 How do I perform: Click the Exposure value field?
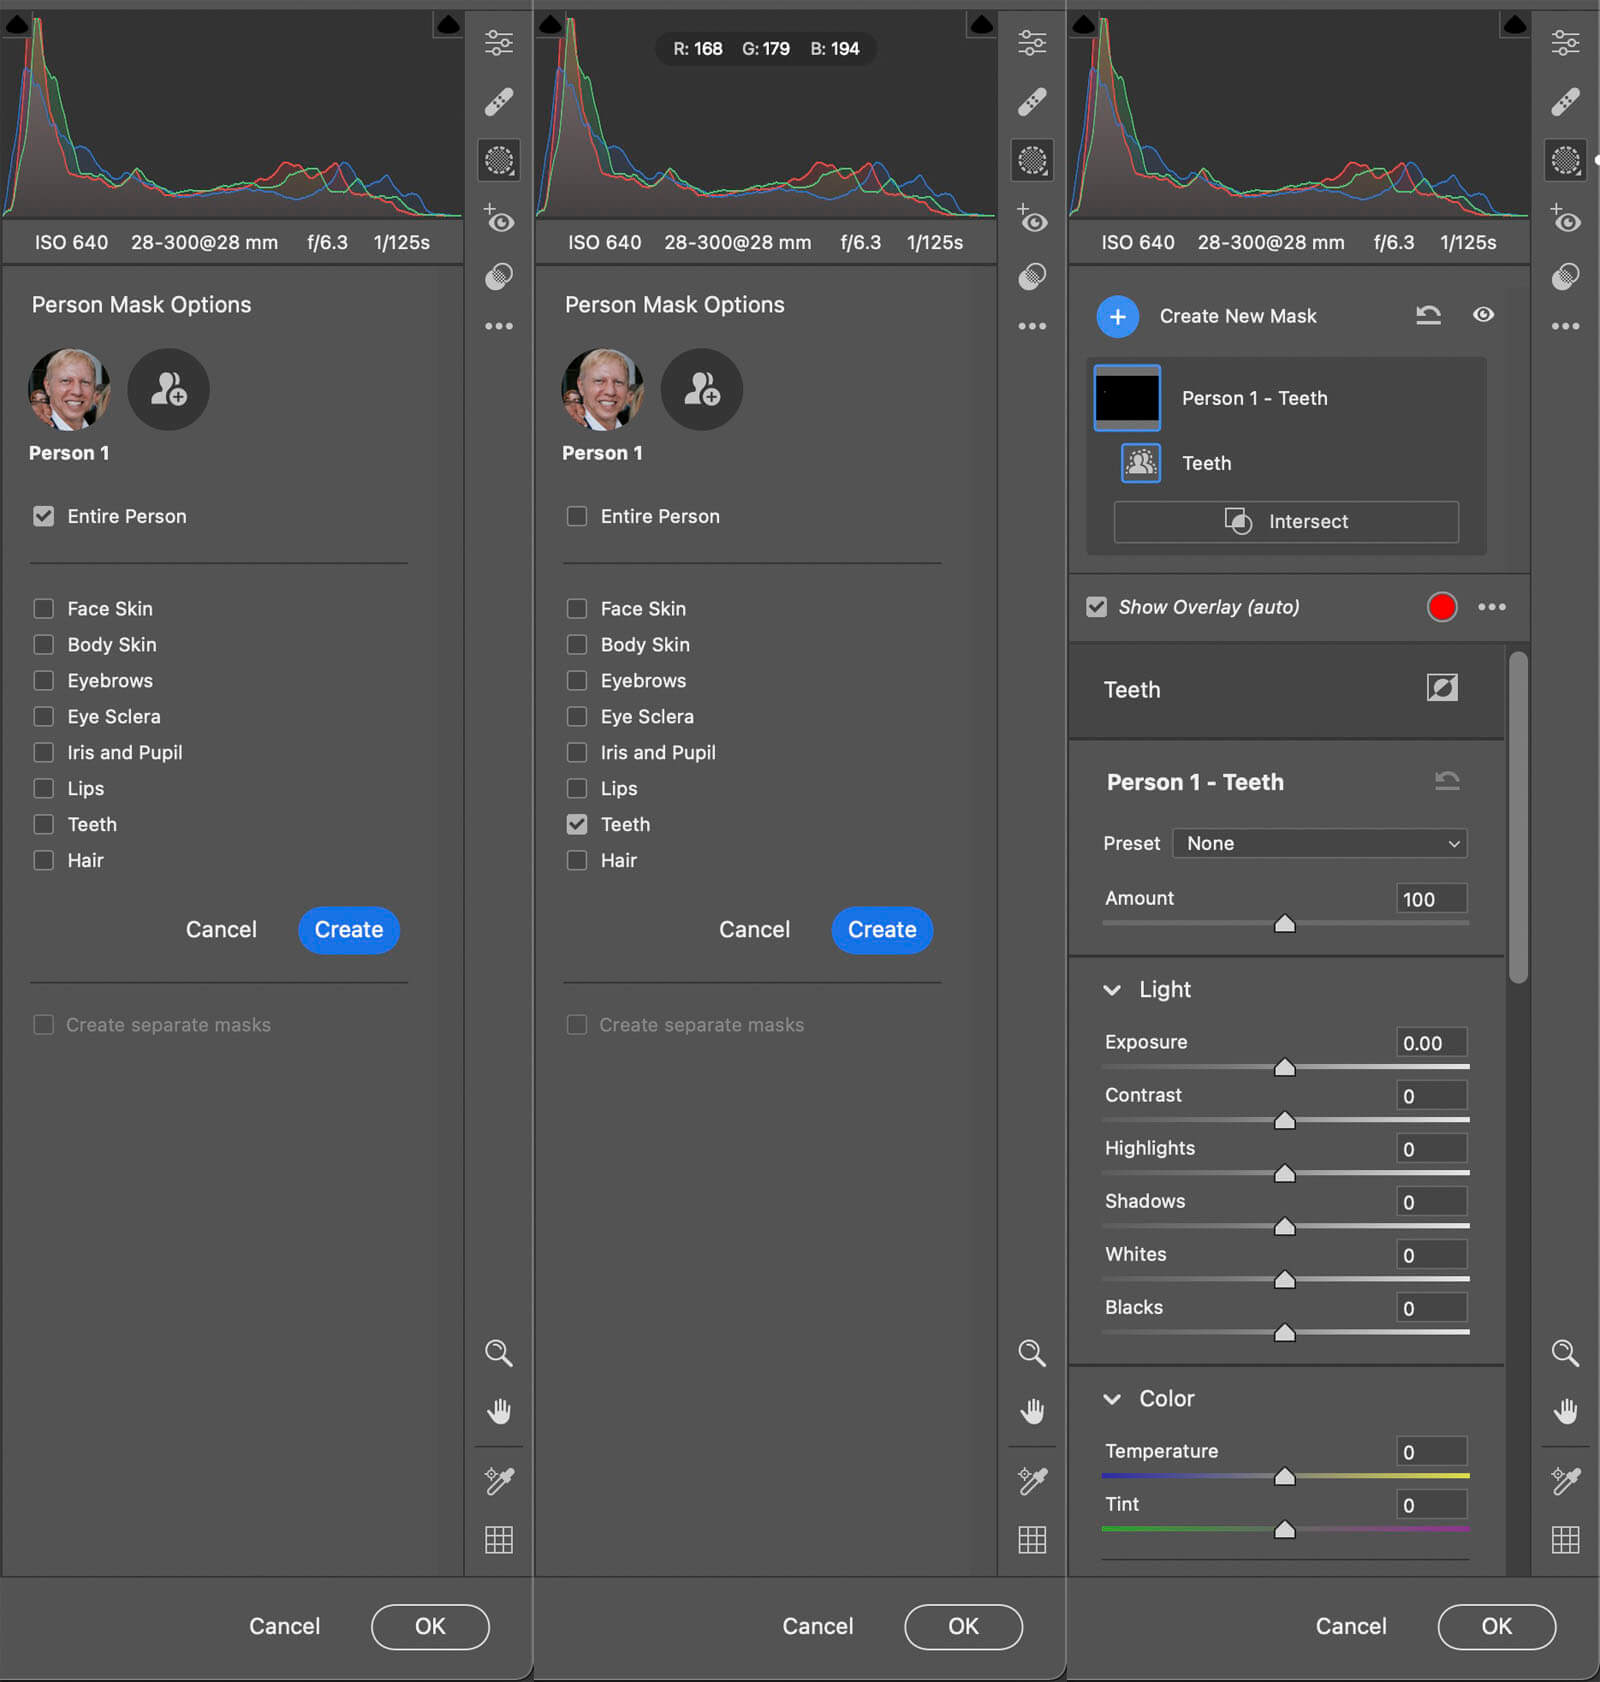point(1431,1043)
